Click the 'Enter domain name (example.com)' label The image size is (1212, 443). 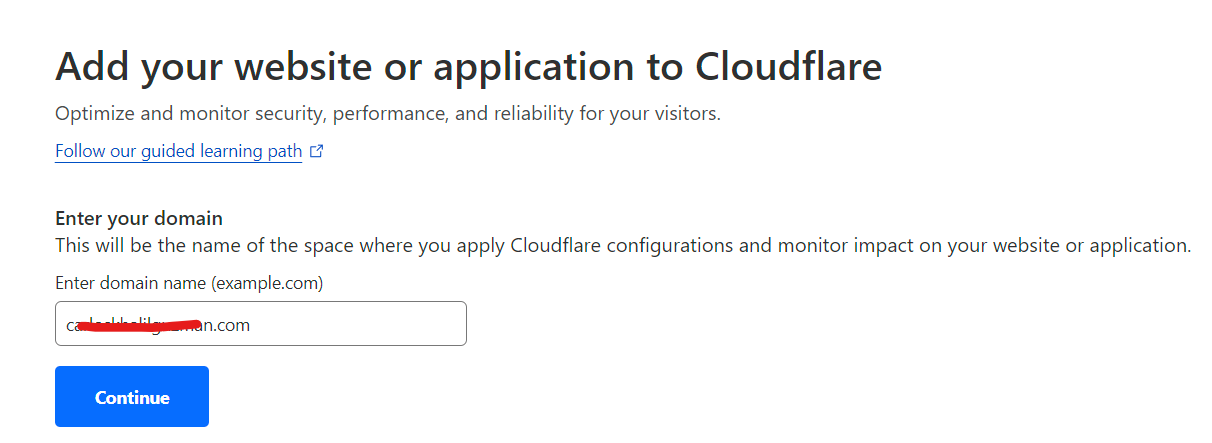click(x=189, y=283)
